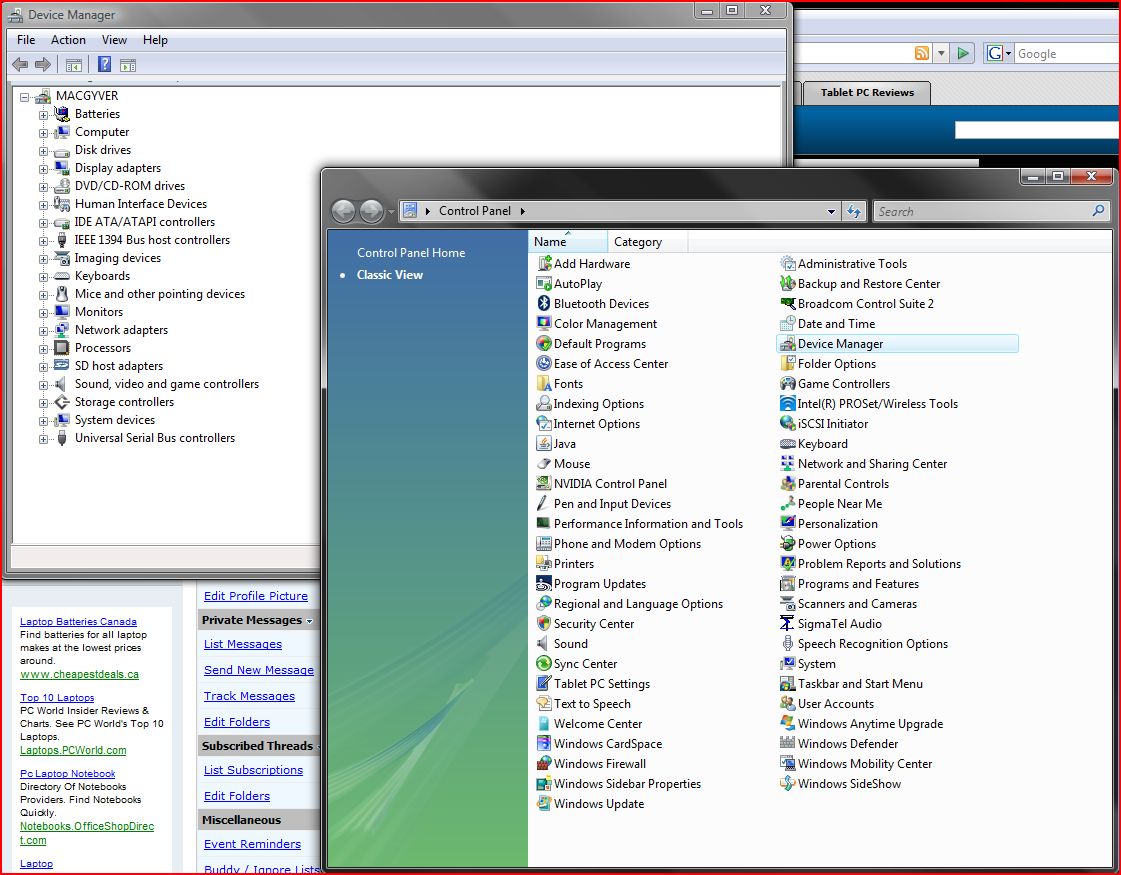Open the Java icon in Control Panel
The height and width of the screenshot is (875, 1121).
click(544, 444)
